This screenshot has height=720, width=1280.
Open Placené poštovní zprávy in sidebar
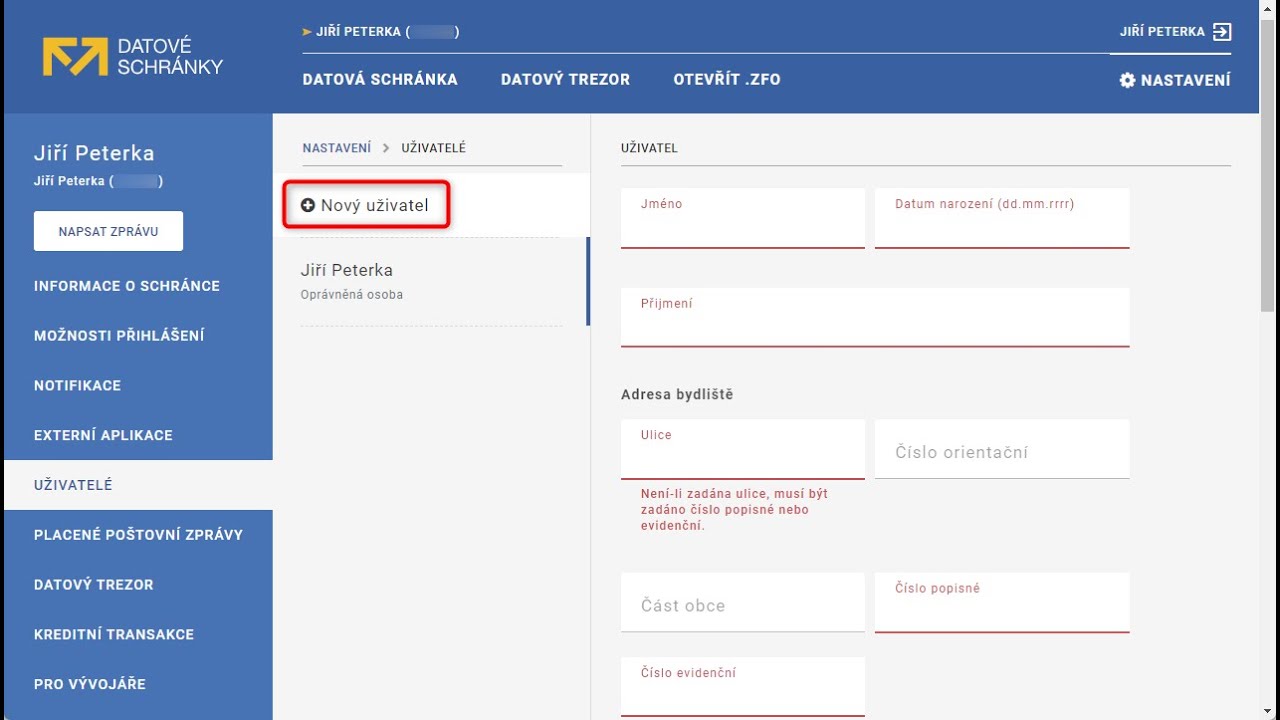click(x=138, y=535)
